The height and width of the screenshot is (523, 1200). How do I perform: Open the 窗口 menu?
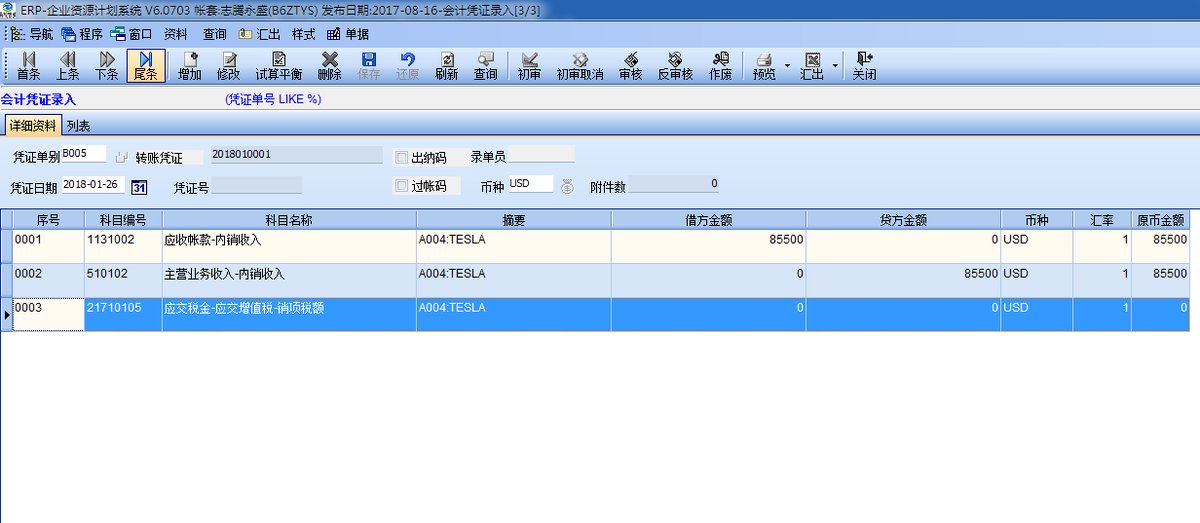(x=132, y=33)
